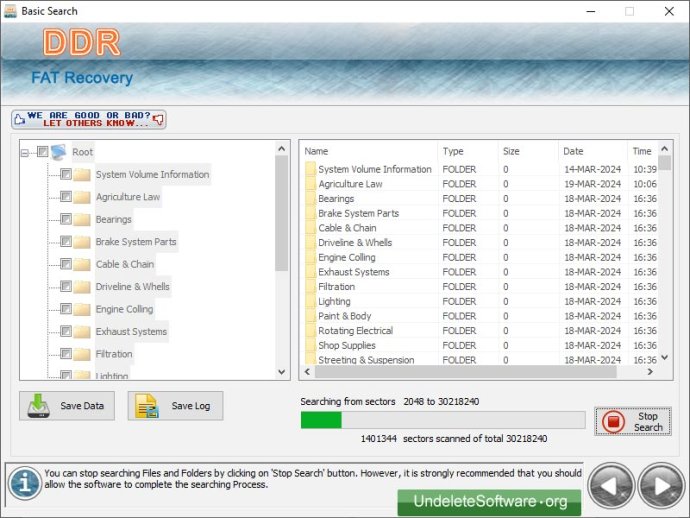This screenshot has width=690, height=518.
Task: Click folder icon beside Filtration in list
Action: pos(310,287)
